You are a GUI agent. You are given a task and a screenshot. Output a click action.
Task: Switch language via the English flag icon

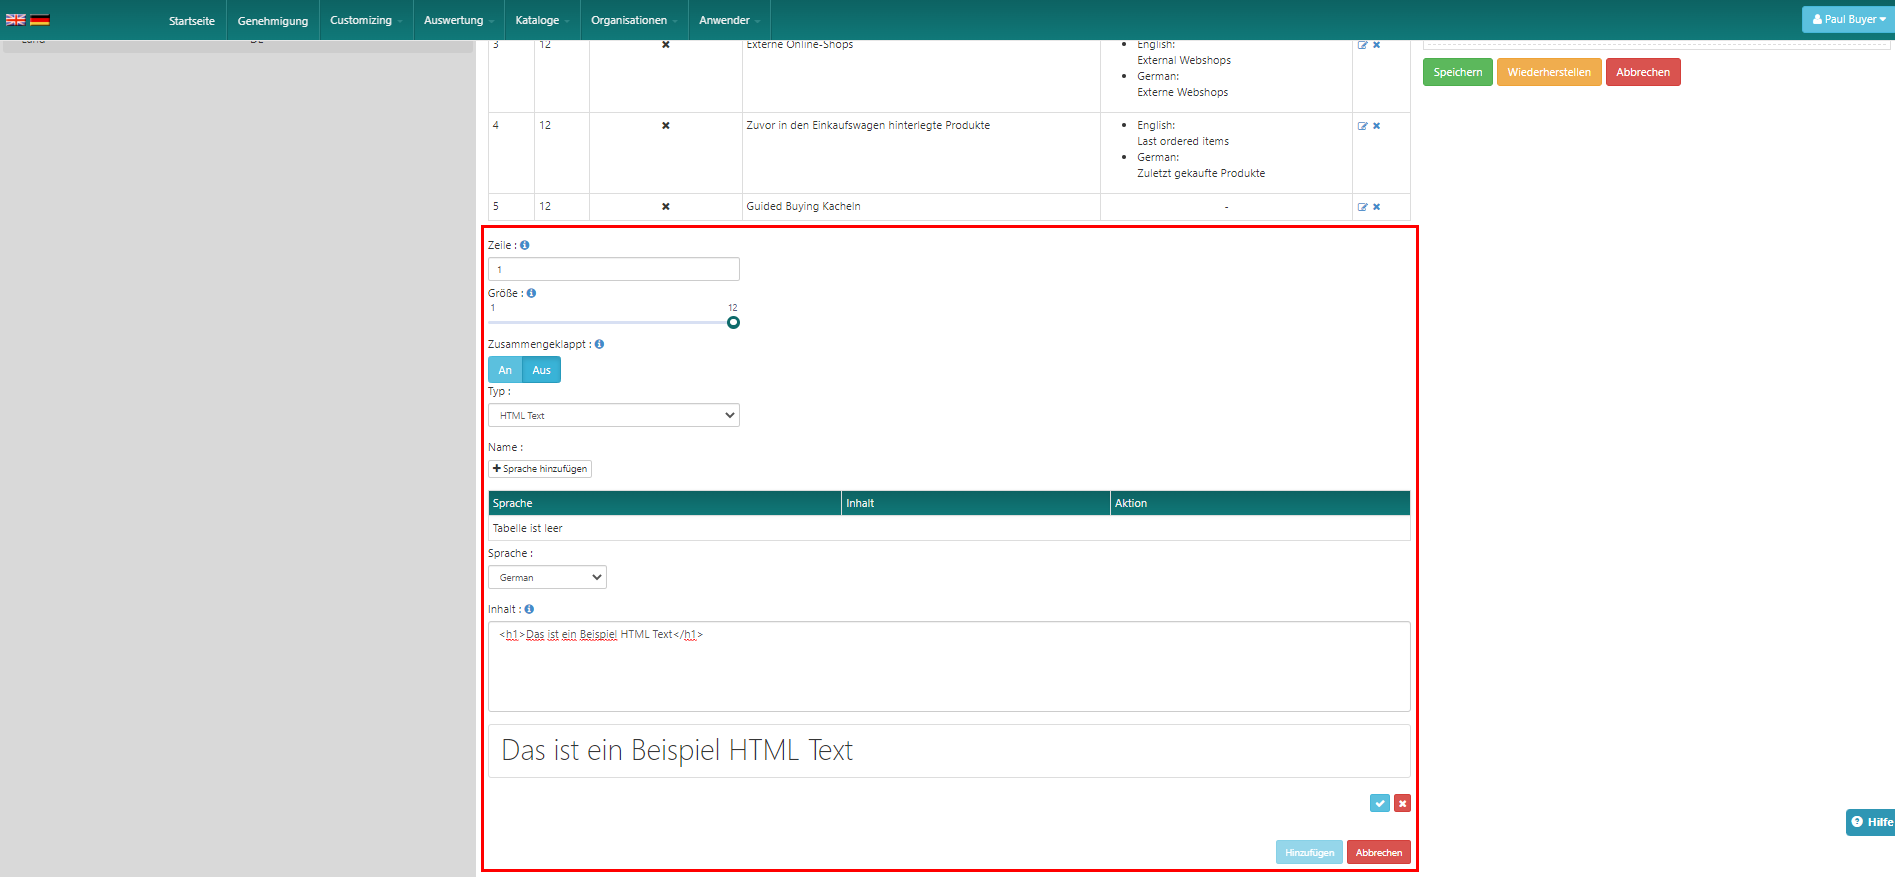tap(15, 20)
